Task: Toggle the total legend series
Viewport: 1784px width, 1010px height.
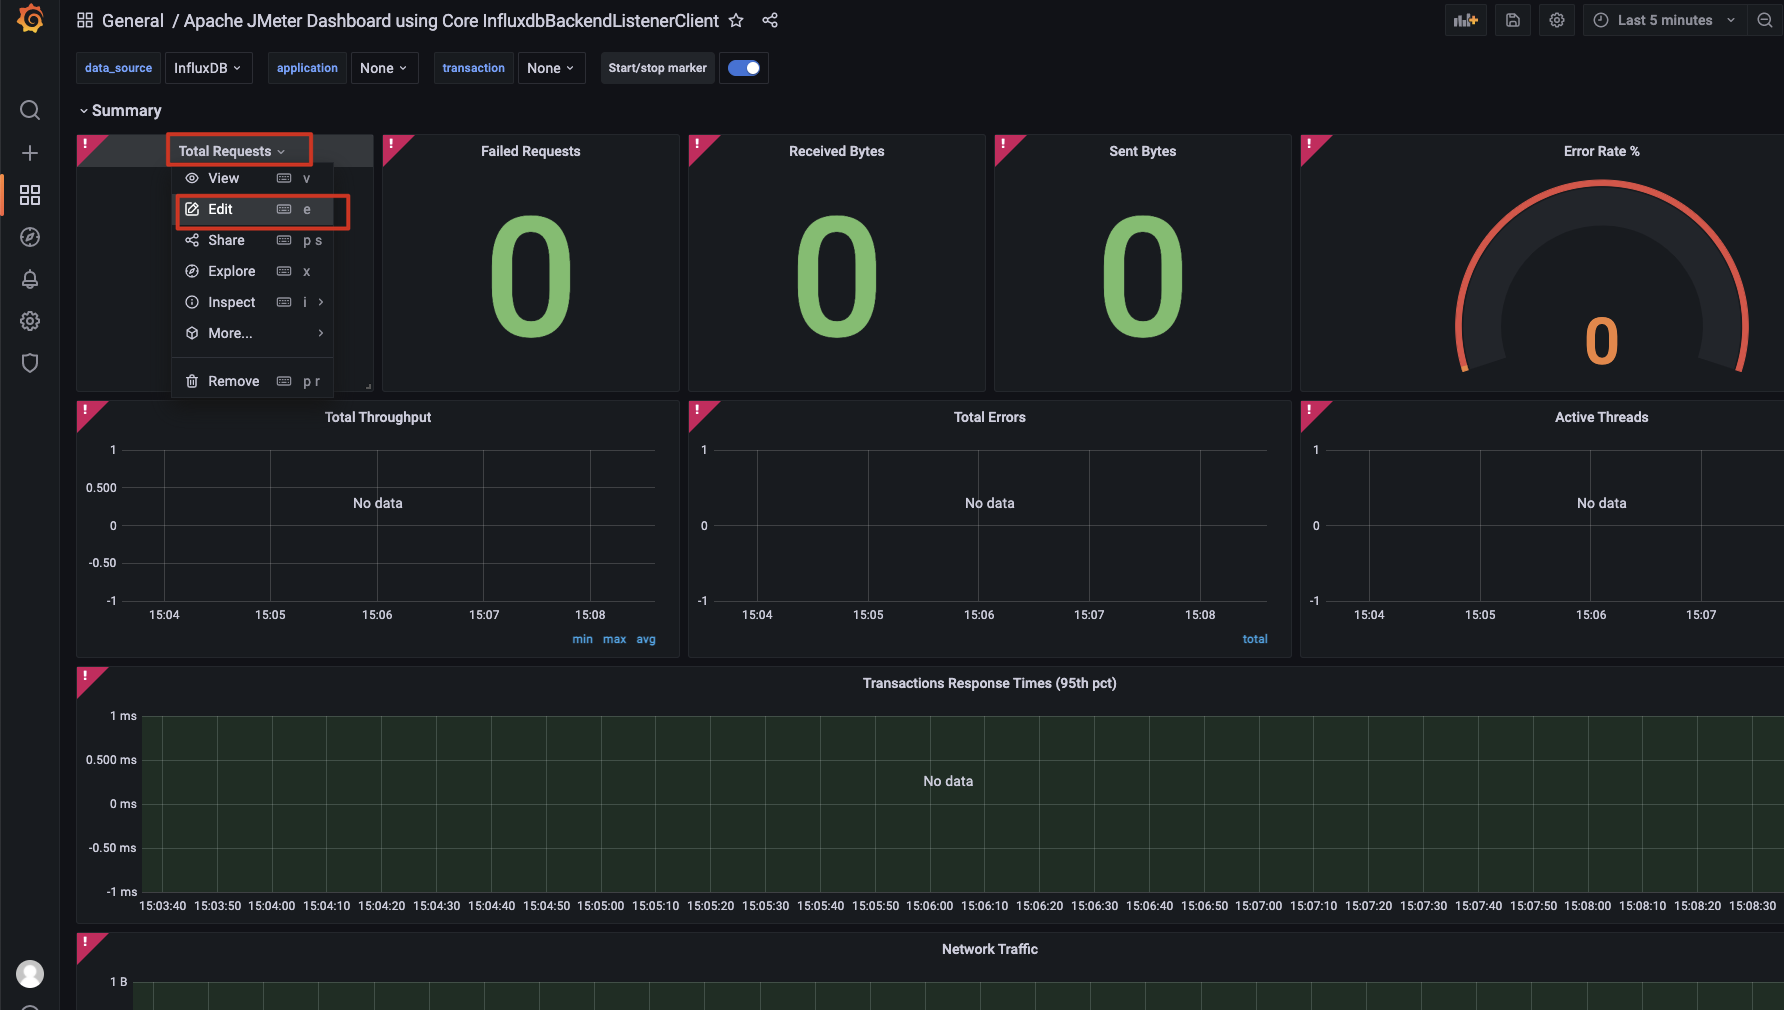Action: (x=1255, y=639)
